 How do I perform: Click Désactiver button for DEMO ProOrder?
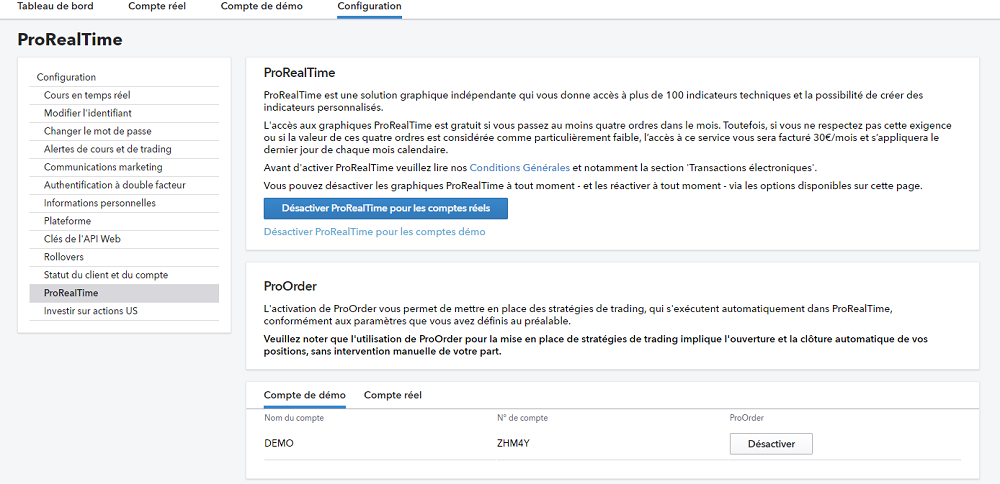click(x=770, y=444)
